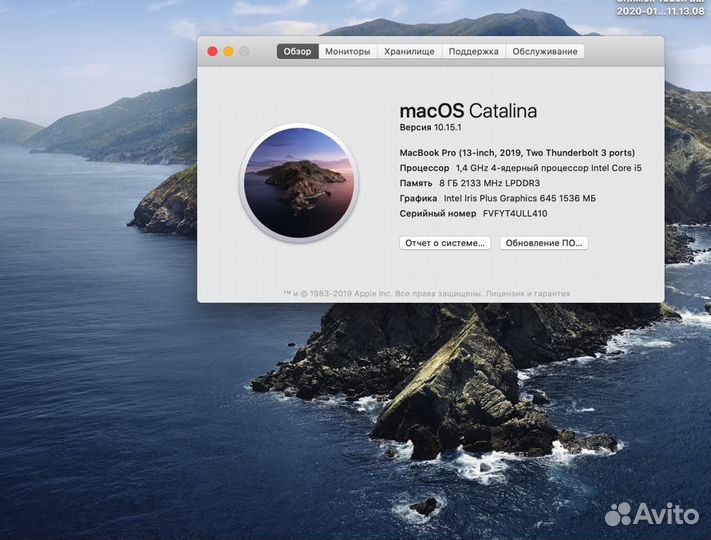The width and height of the screenshot is (711, 540).
Task: Click the Память 8 ГБ line
Action: (469, 183)
